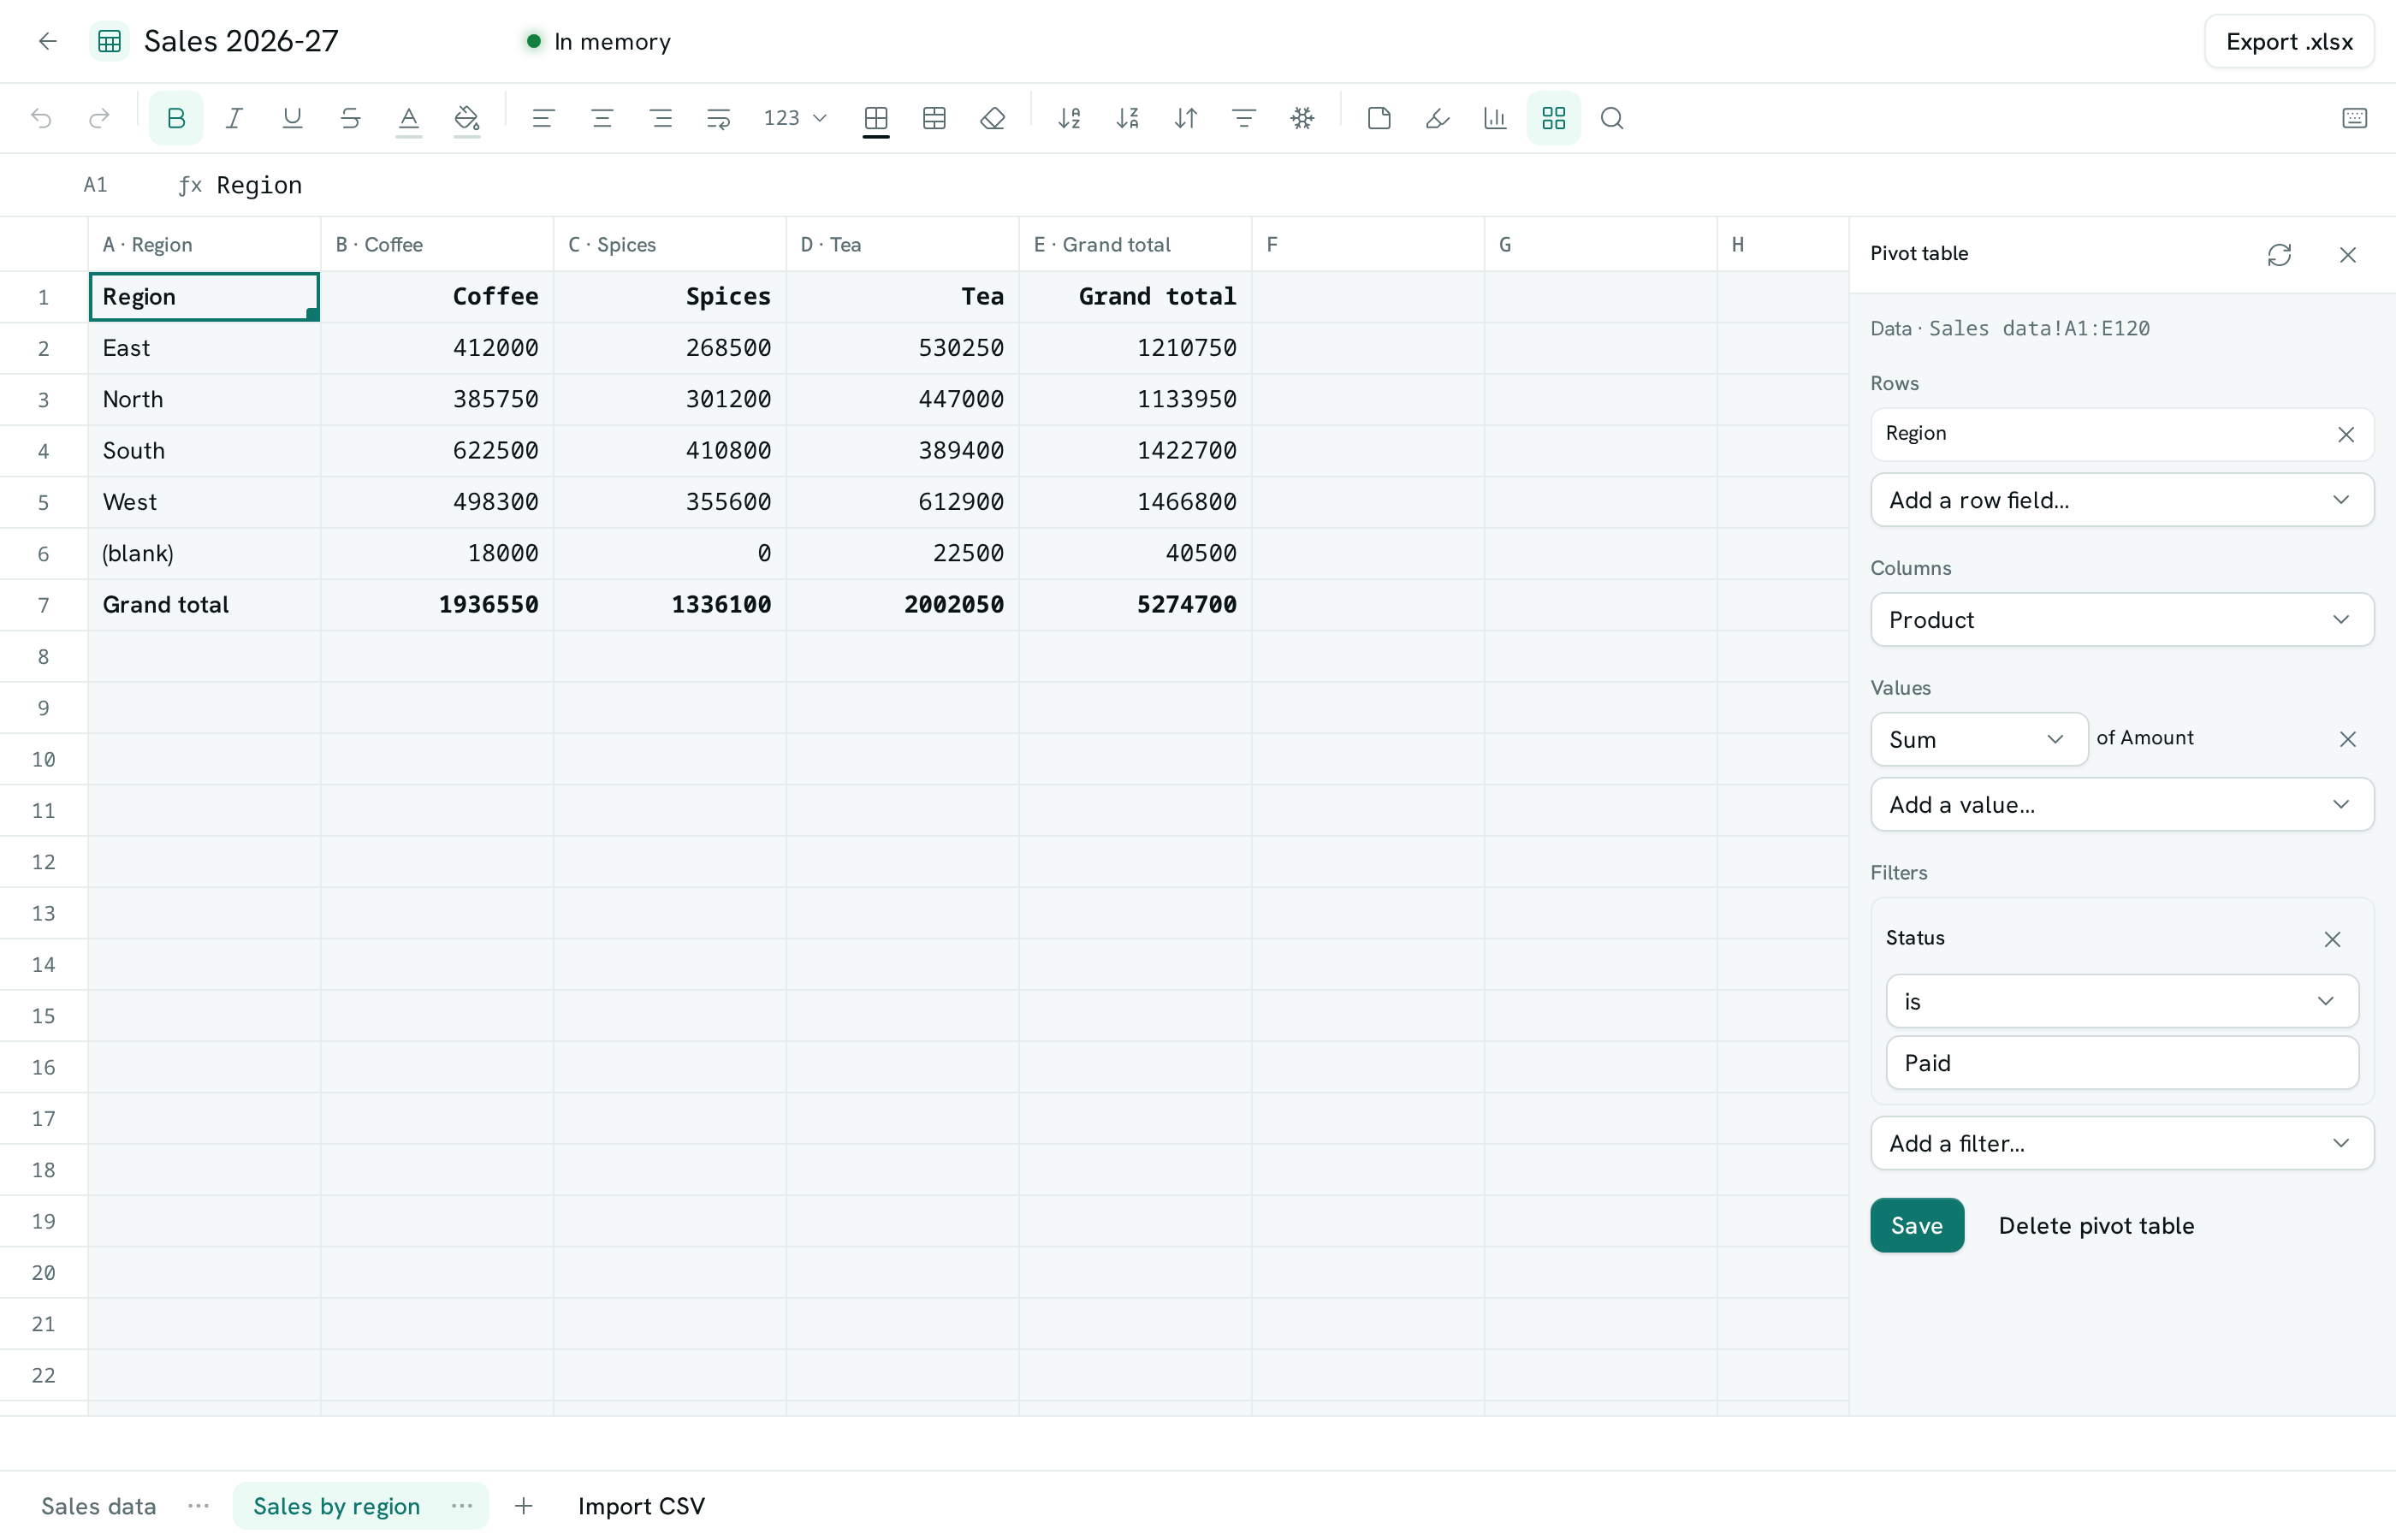The image size is (2396, 1540).
Task: Click the spreadsheet file icon beside Sales 2026-27
Action: [x=110, y=41]
